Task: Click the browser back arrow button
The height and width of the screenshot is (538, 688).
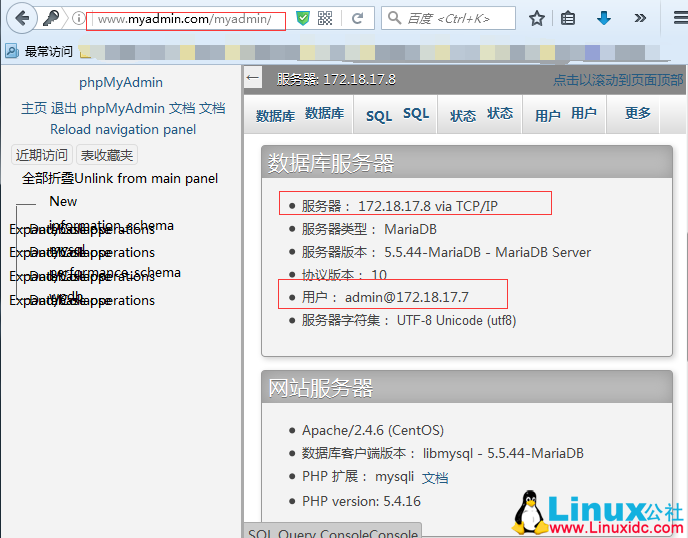Action: 22,18
